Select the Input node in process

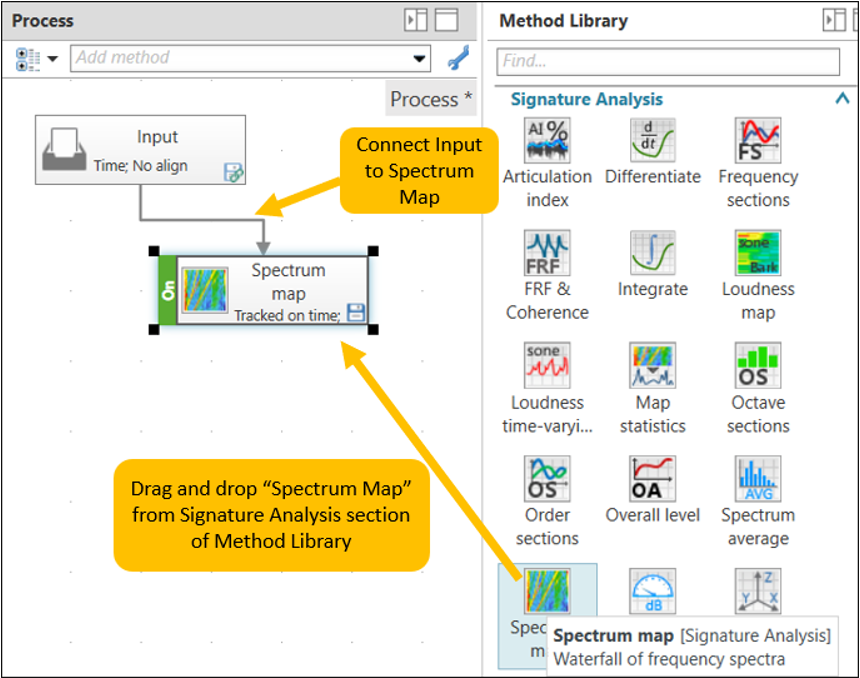(x=140, y=149)
